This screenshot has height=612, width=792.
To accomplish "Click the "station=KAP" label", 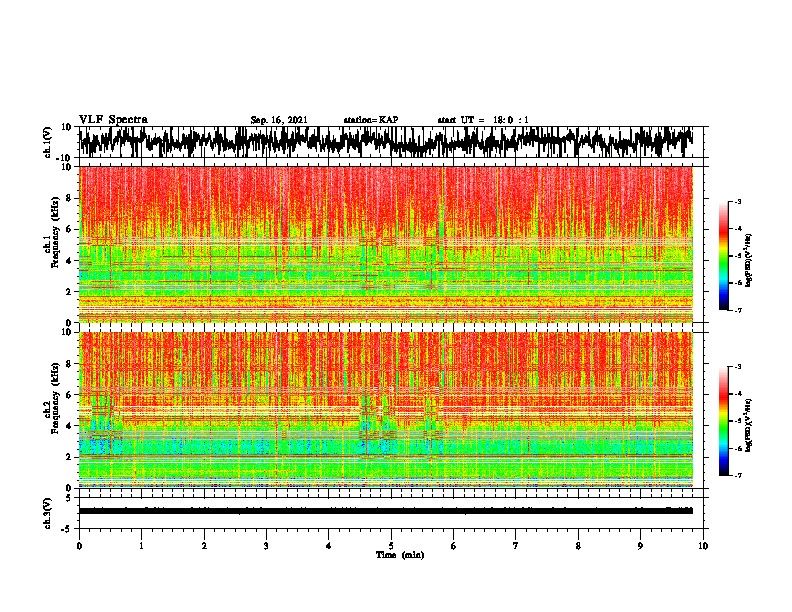I will 371,120.
